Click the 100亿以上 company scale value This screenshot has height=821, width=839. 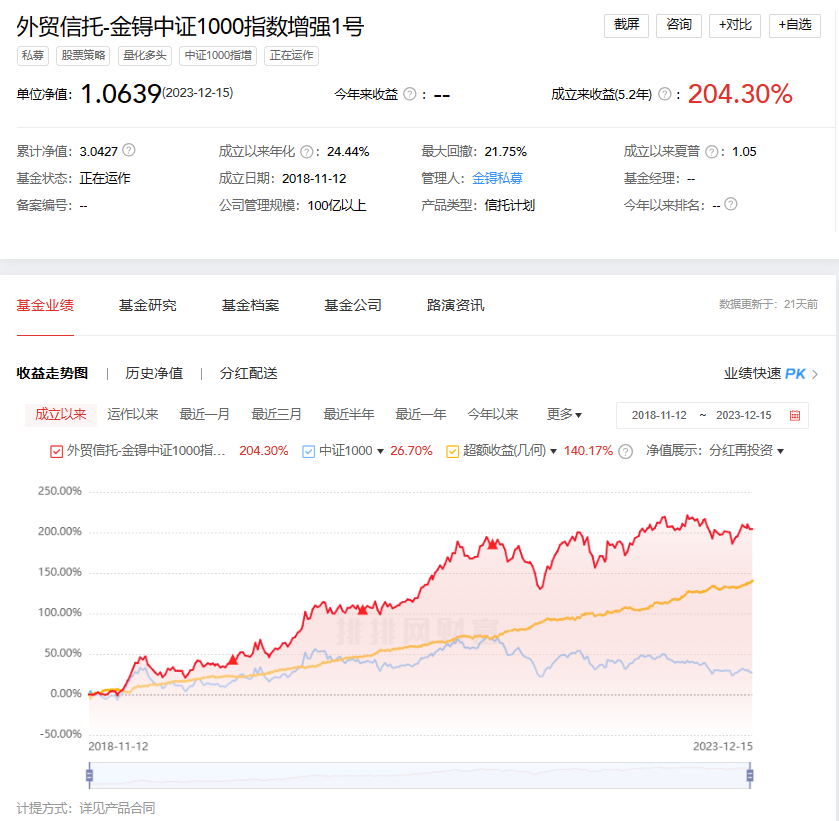coord(337,206)
